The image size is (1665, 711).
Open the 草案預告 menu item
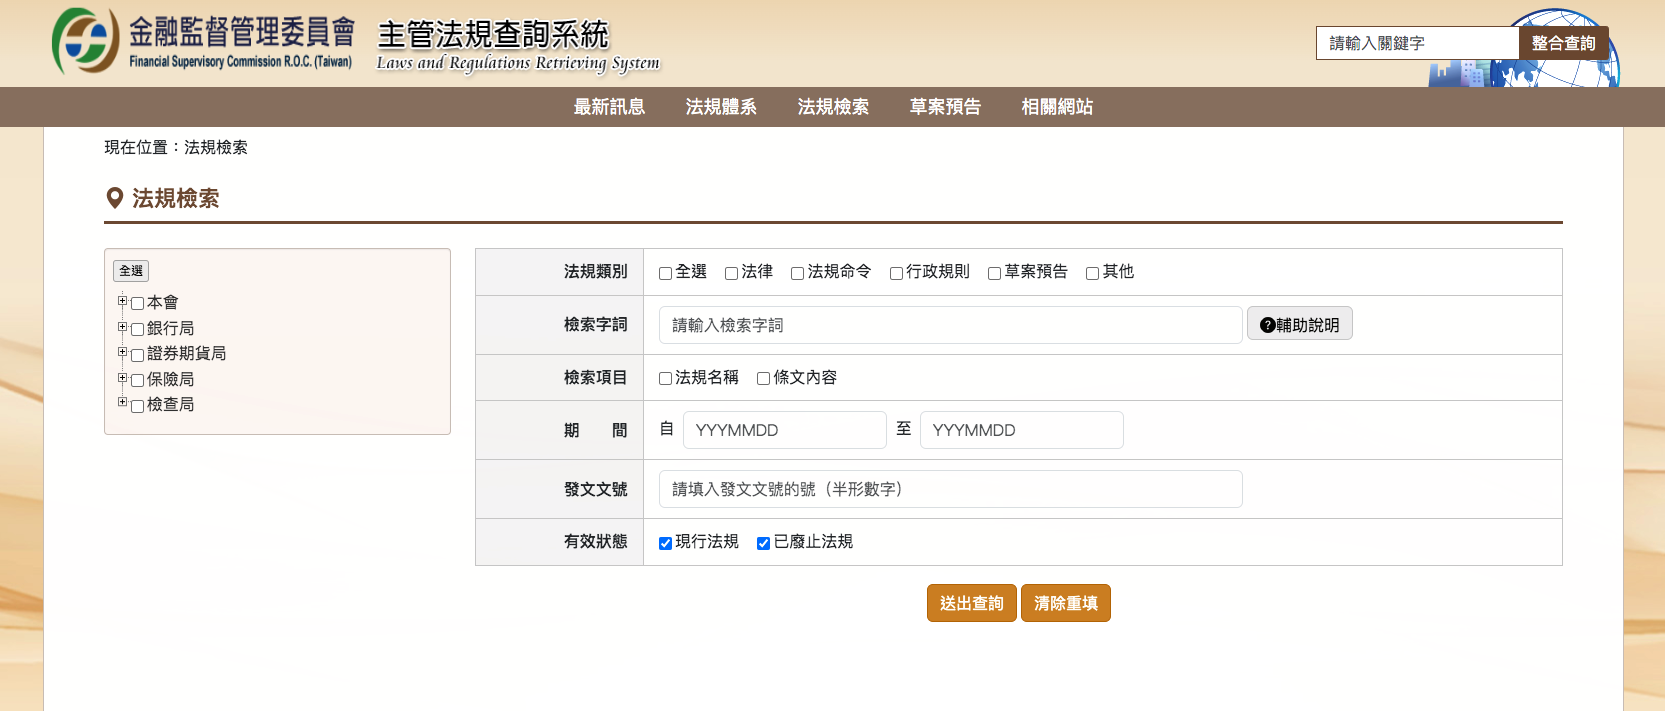tap(945, 107)
